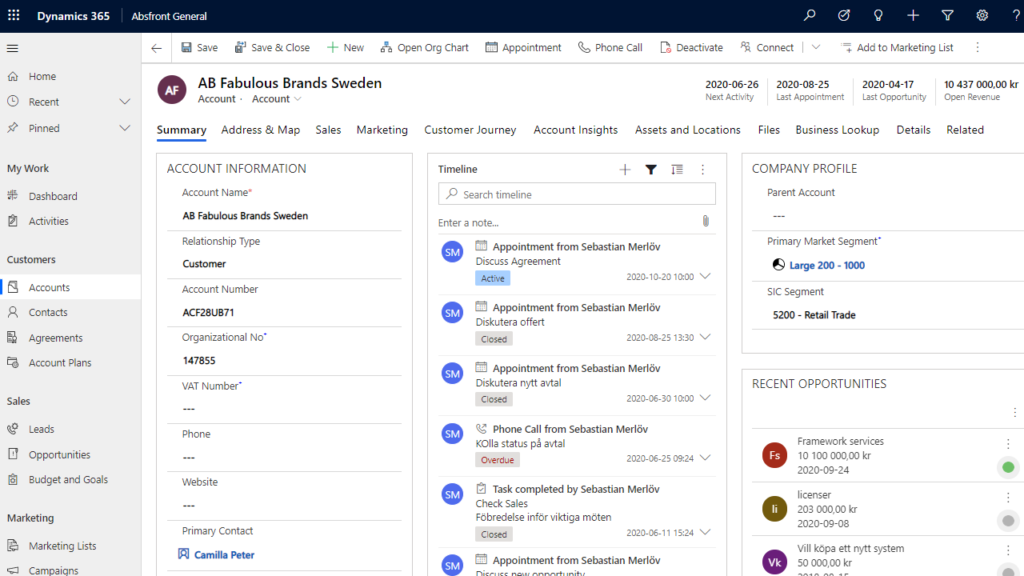Go back using the back arrow
Image resolution: width=1024 pixels, height=576 pixels.
point(157,48)
